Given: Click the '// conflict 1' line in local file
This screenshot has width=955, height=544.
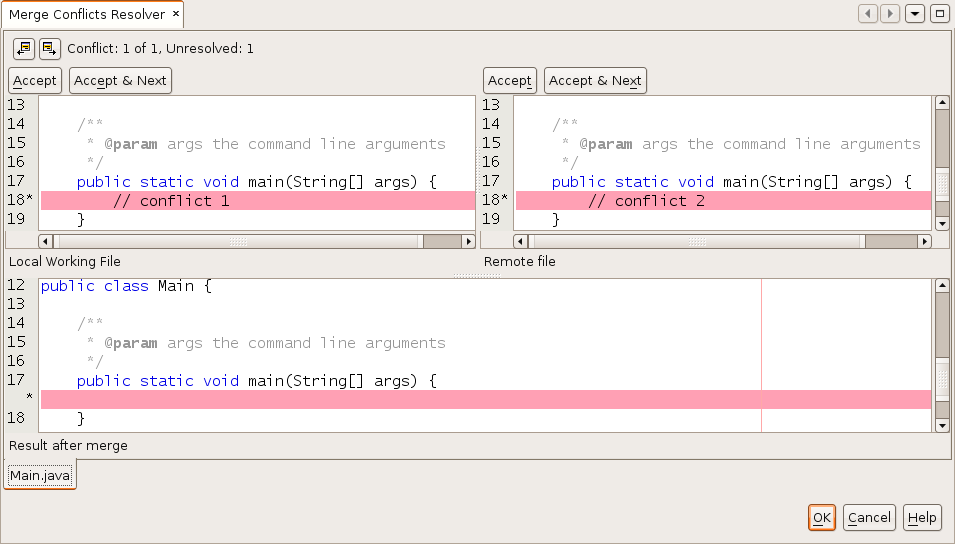Looking at the screenshot, I should (258, 200).
